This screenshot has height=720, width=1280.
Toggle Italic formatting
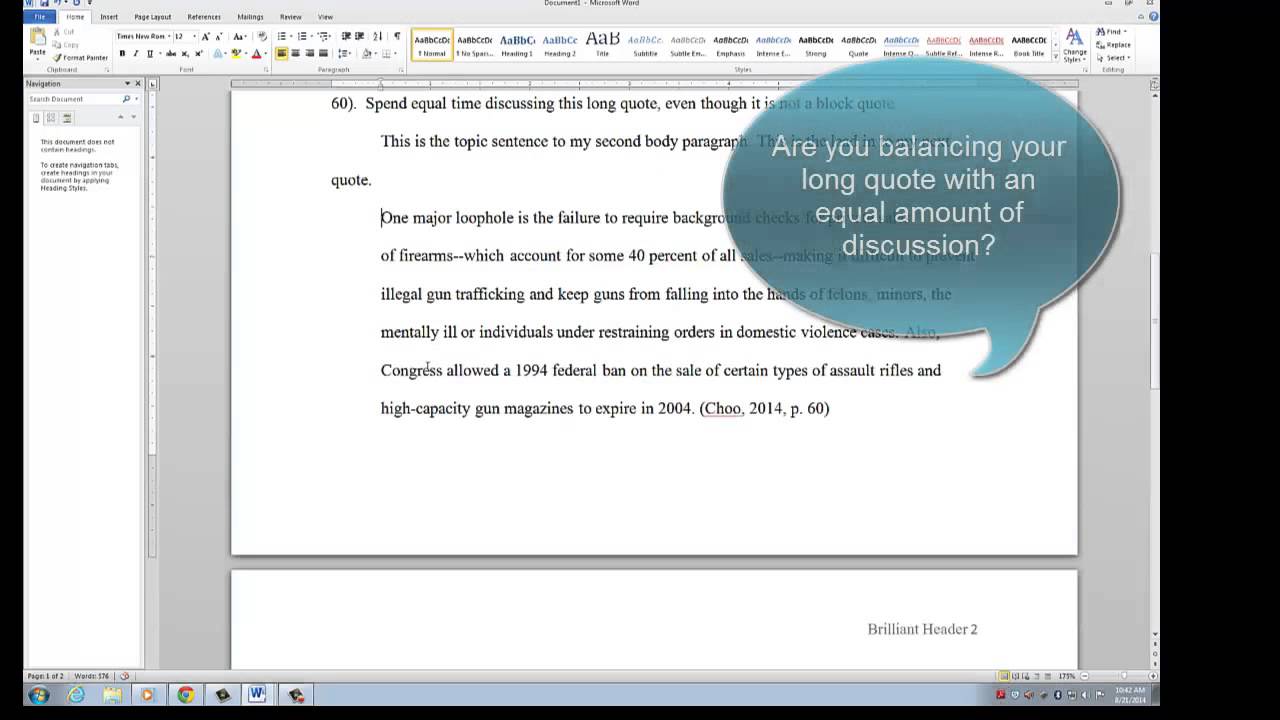point(136,53)
